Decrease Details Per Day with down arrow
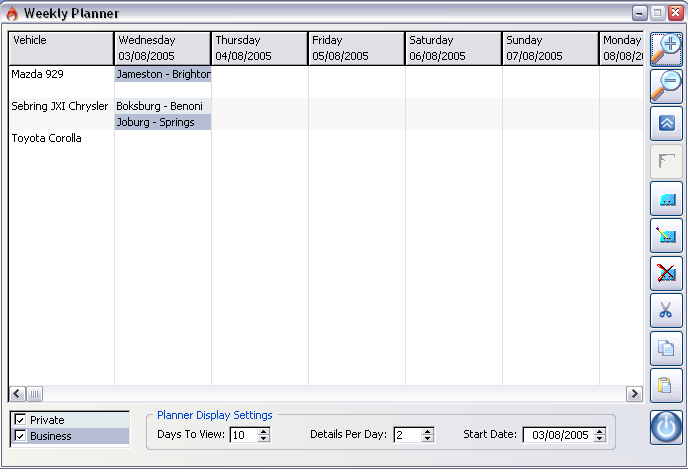Viewport: 688px width, 469px height. 427,439
